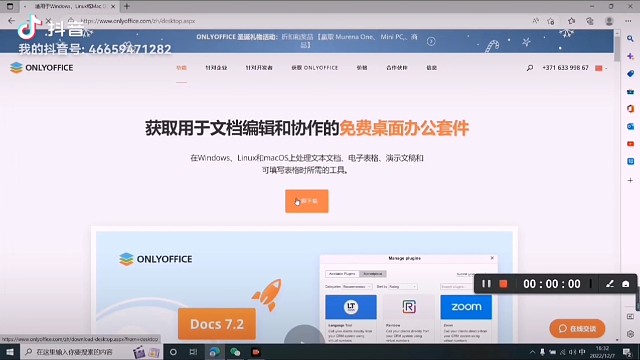
Task: Click the microphone icon in system tray
Action: coord(542,352)
